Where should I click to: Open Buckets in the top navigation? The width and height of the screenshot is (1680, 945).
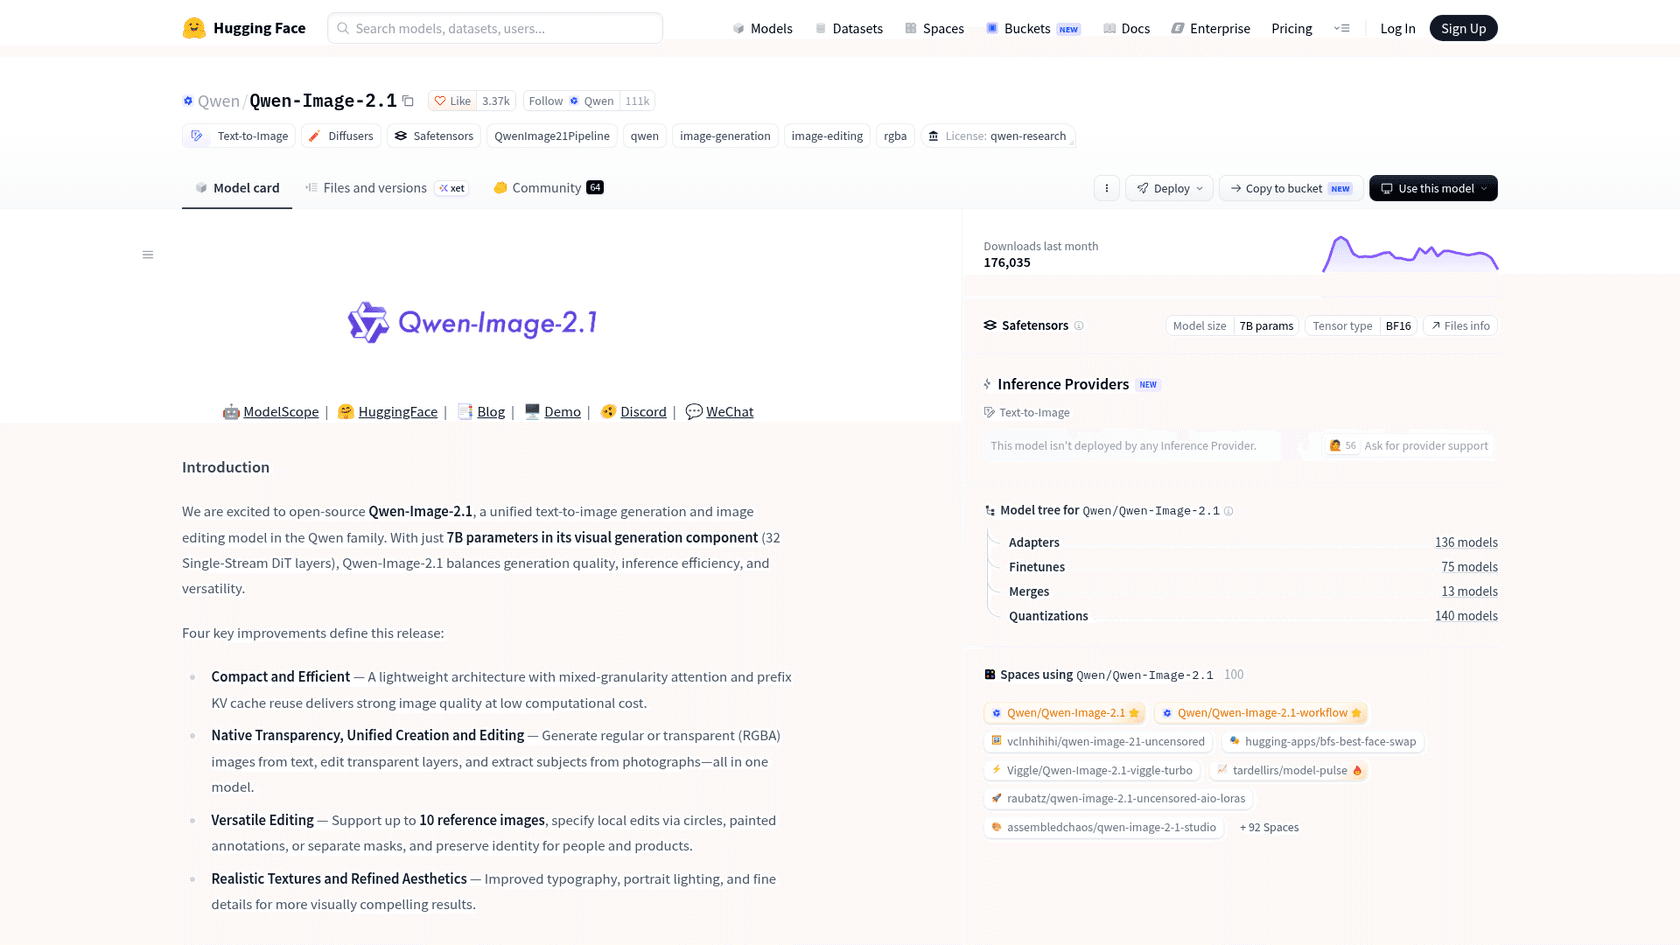coord(1033,28)
